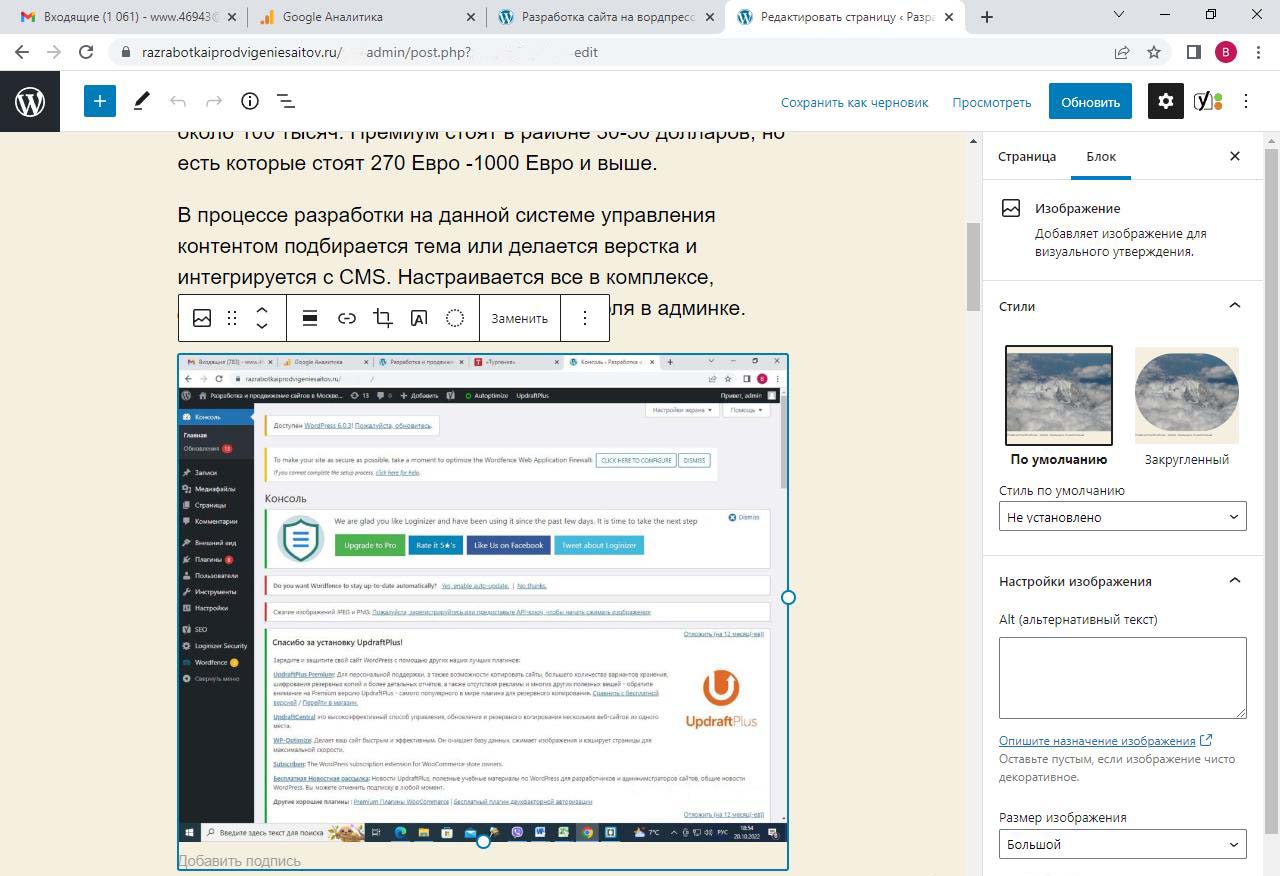Open the document overview list view

(286, 101)
